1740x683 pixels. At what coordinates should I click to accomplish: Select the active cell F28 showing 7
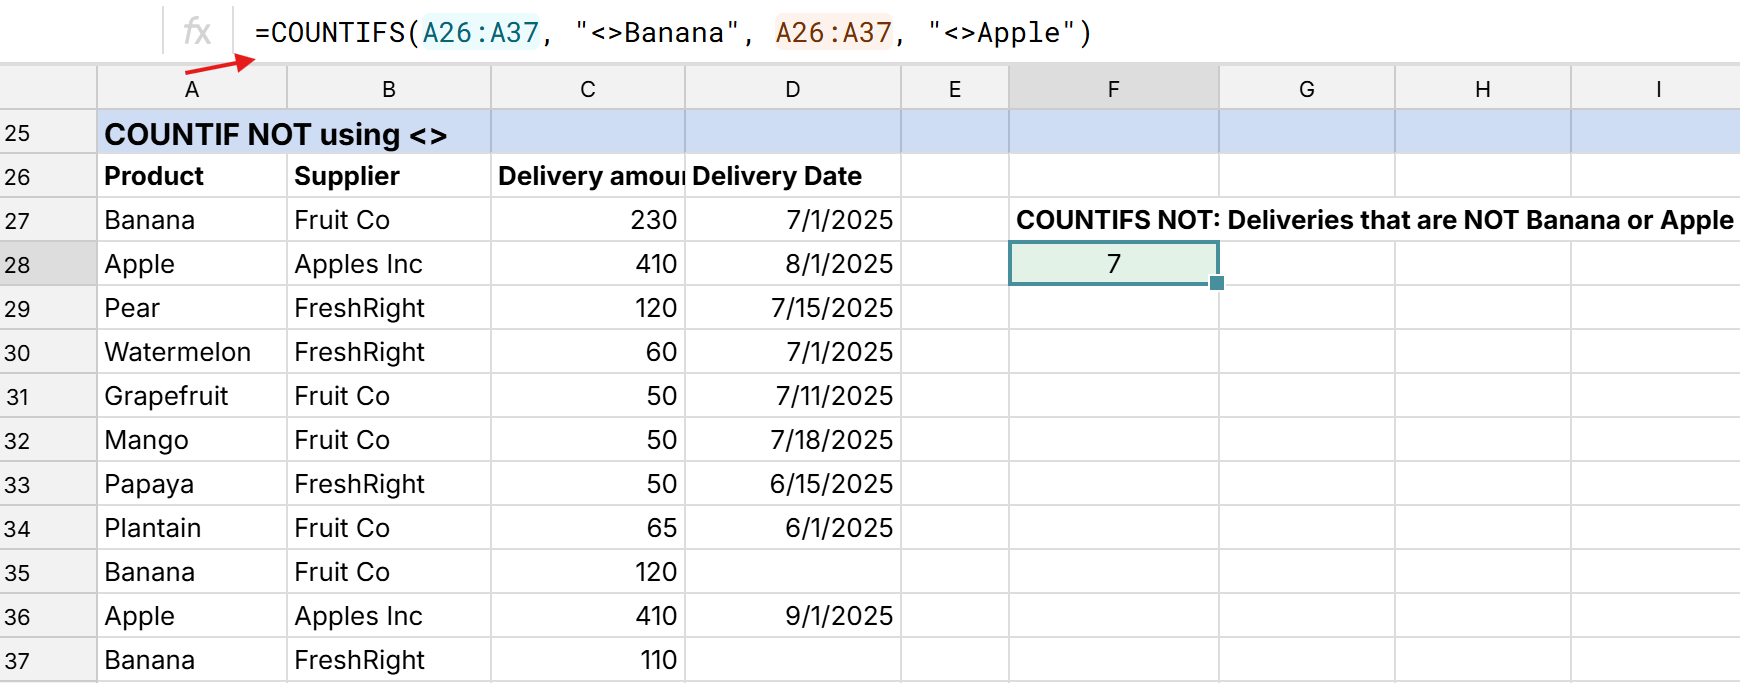1113,263
